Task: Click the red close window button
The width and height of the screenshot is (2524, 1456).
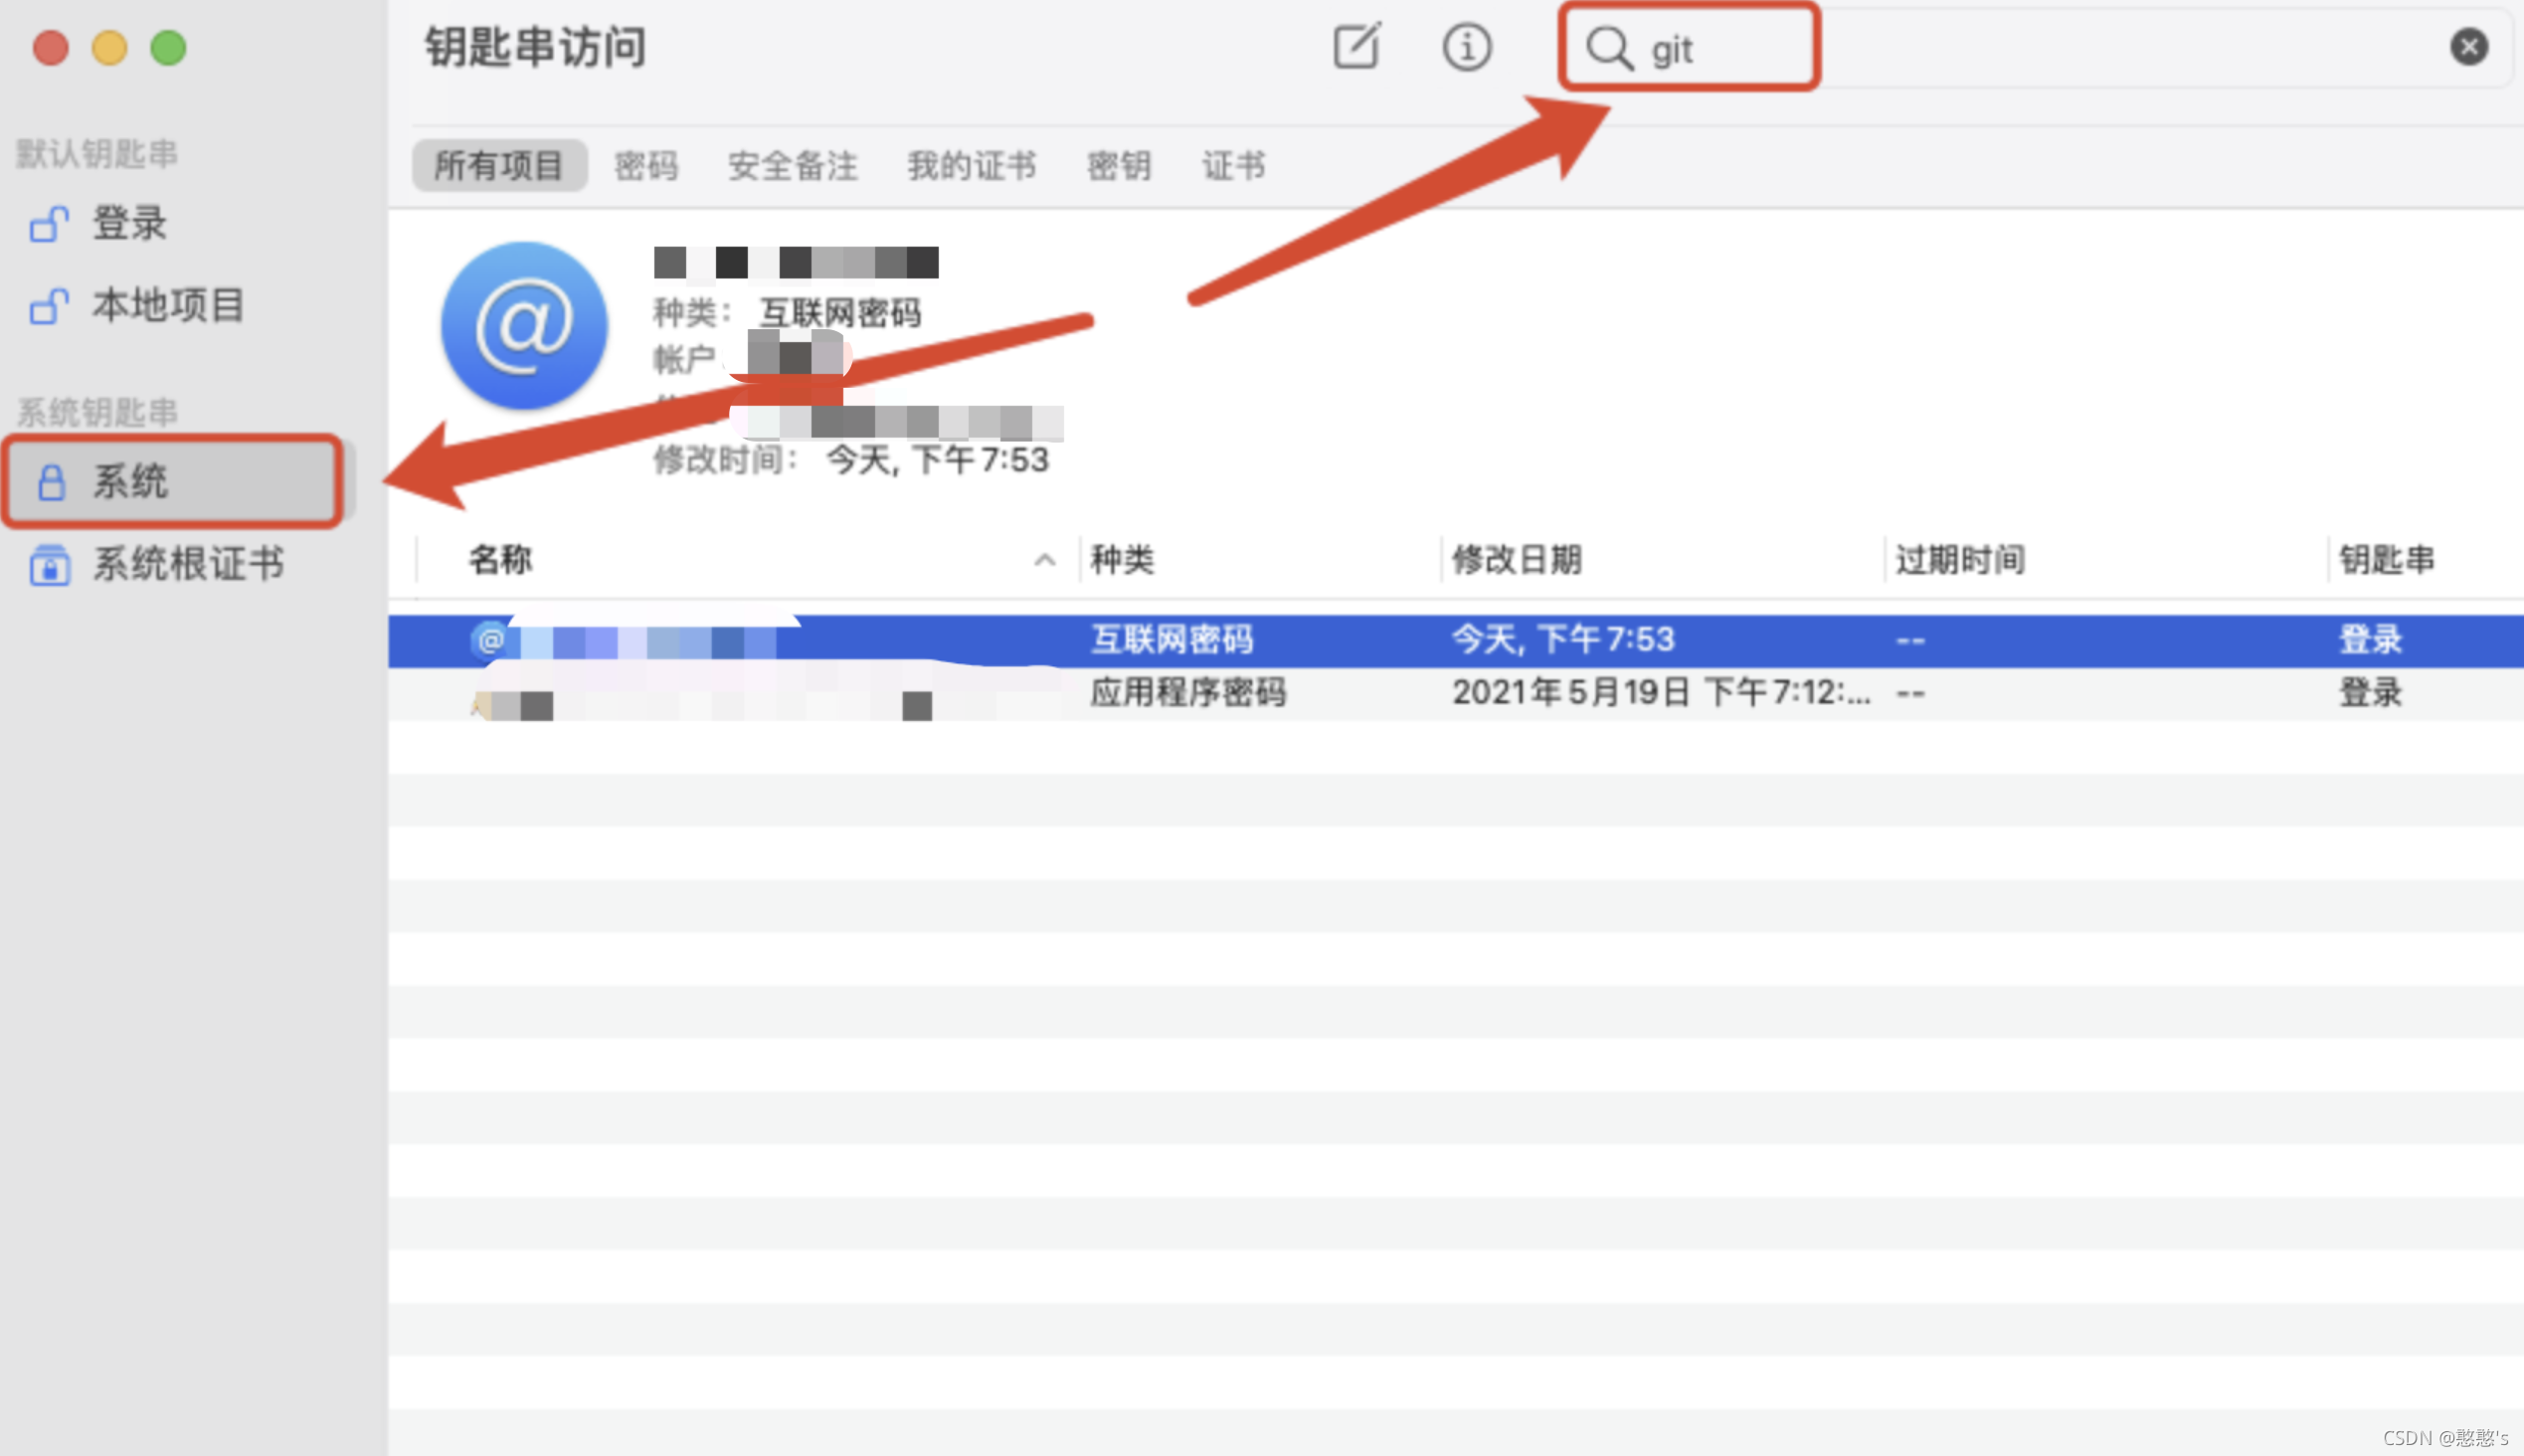Action: coord(50,47)
